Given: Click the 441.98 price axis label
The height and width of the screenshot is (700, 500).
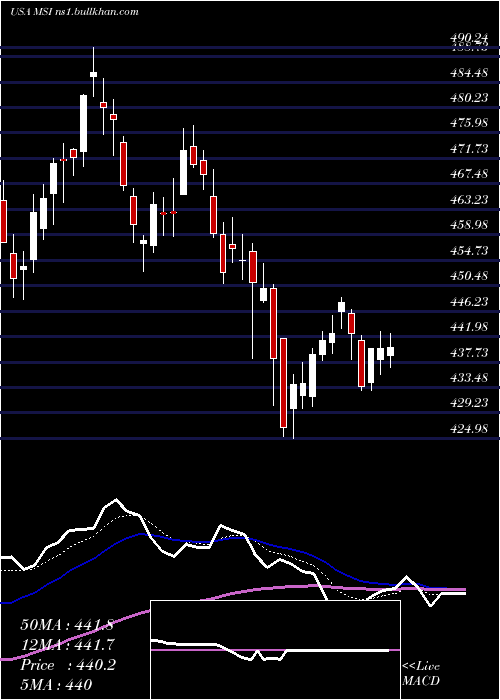Looking at the screenshot, I should click(469, 327).
